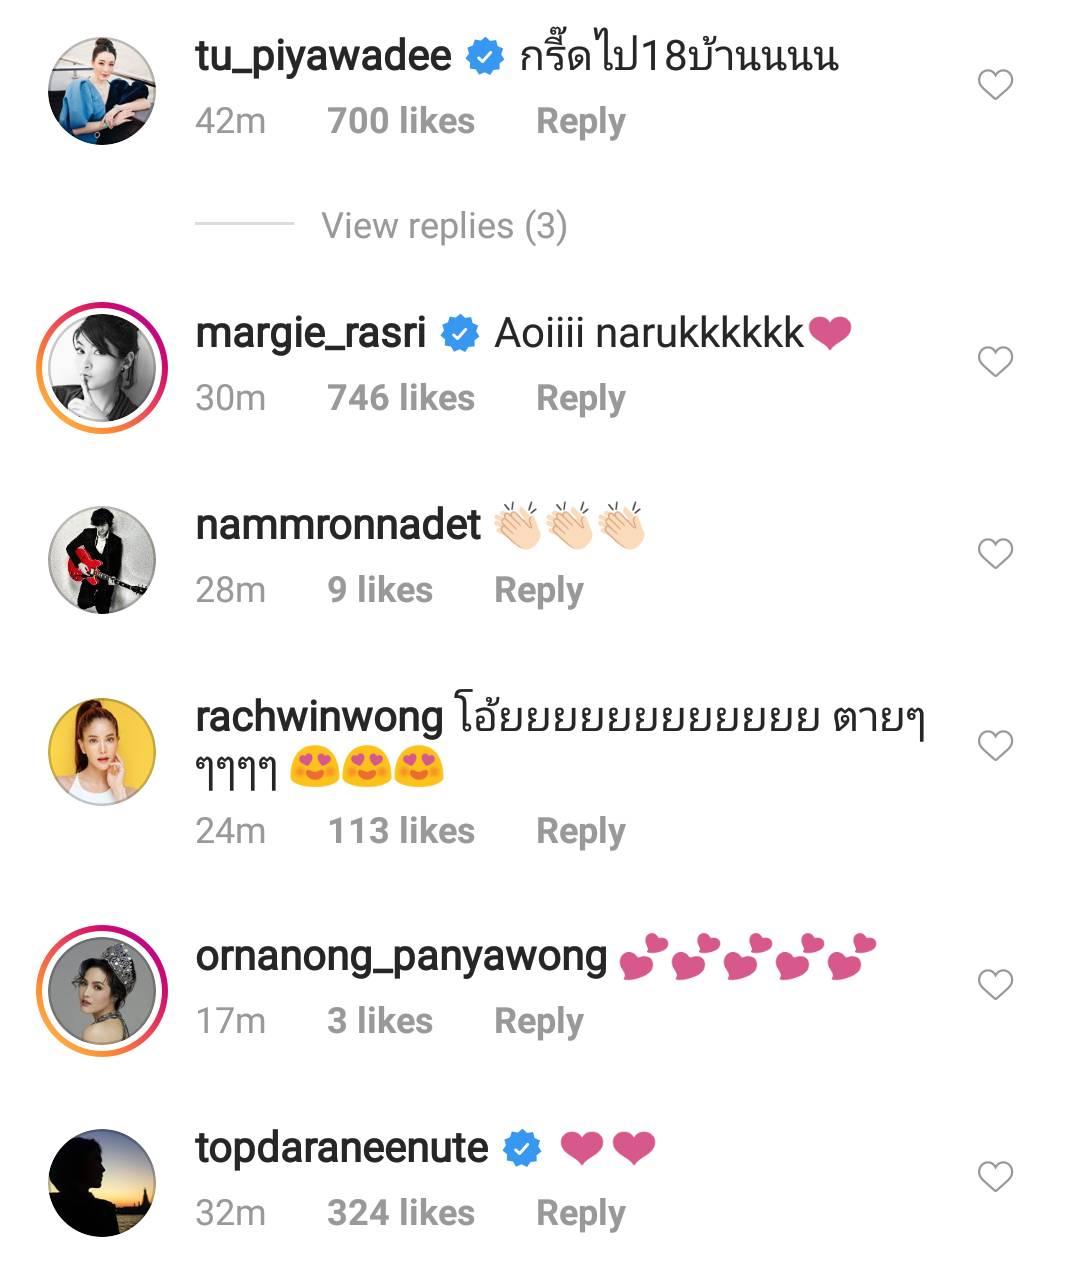Expand View replies (3) under tu_piyawadee
The width and height of the screenshot is (1080, 1270).
pyautogui.click(x=443, y=226)
